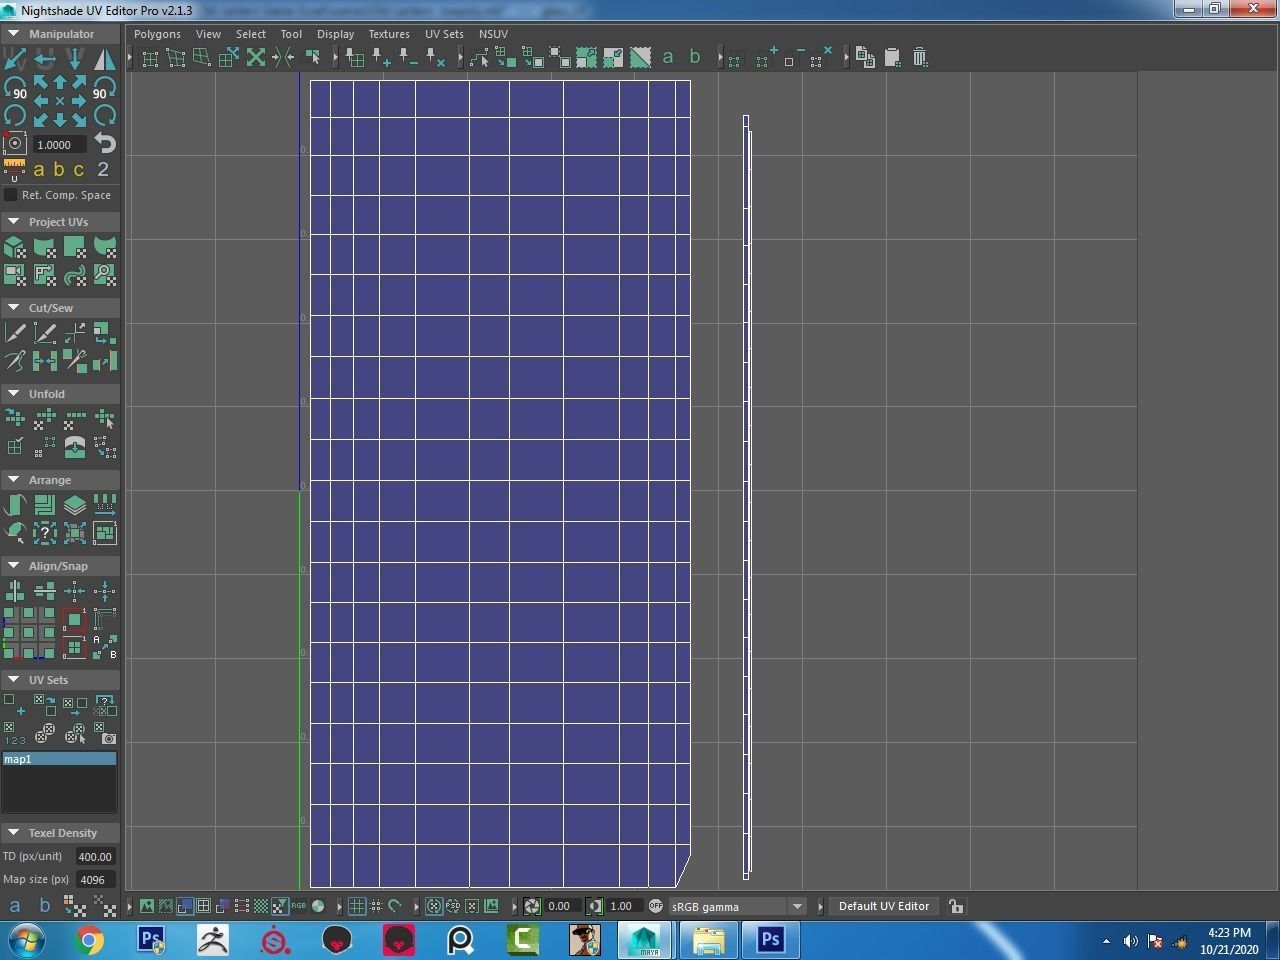
Task: Click the yellow 'a' button in Manipulator
Action: [39, 170]
